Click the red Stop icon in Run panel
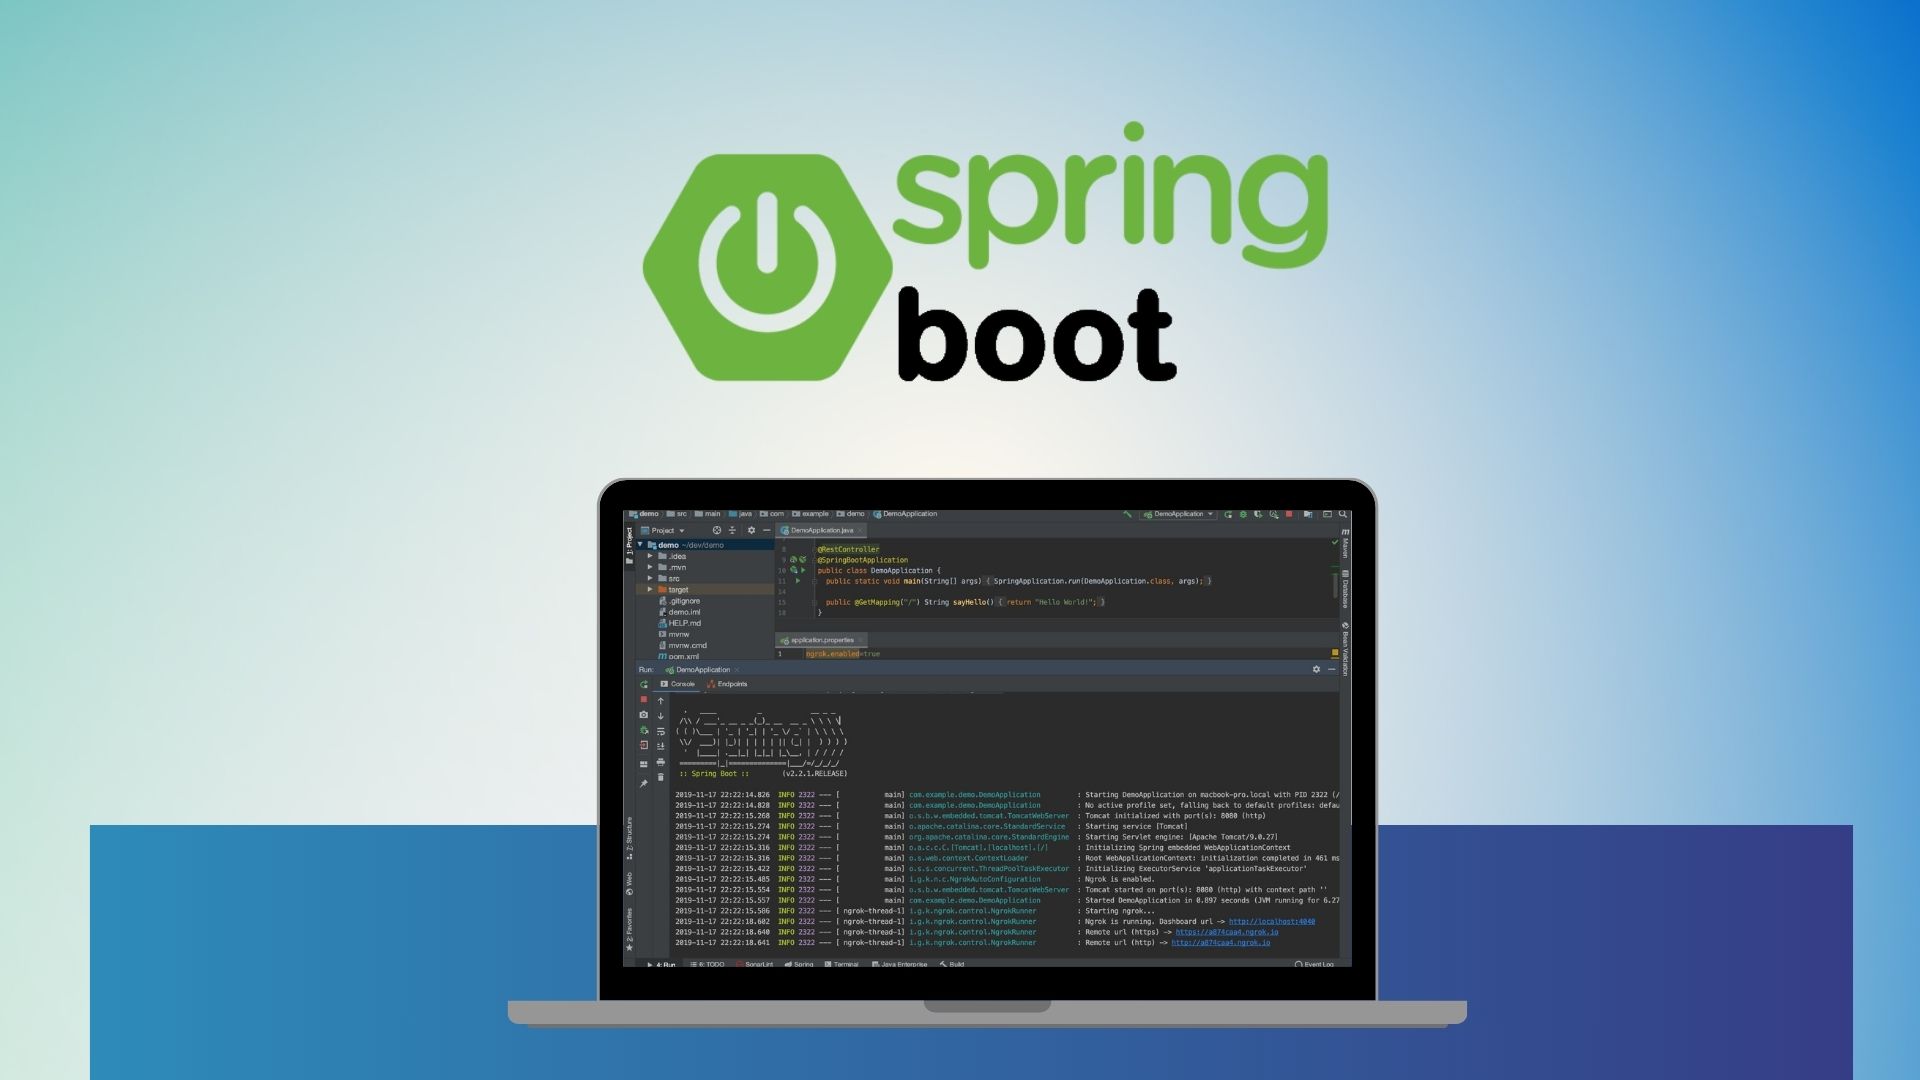 point(644,699)
